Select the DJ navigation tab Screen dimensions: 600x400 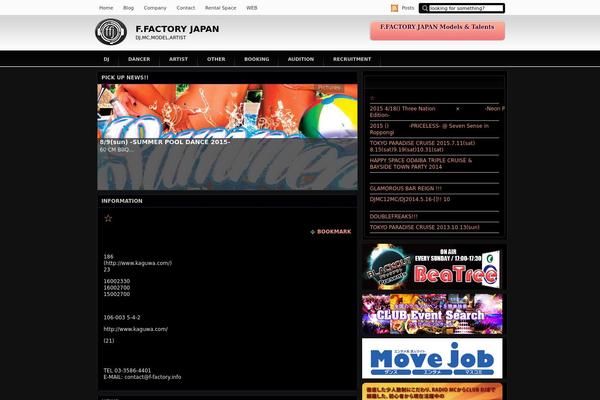click(106, 59)
